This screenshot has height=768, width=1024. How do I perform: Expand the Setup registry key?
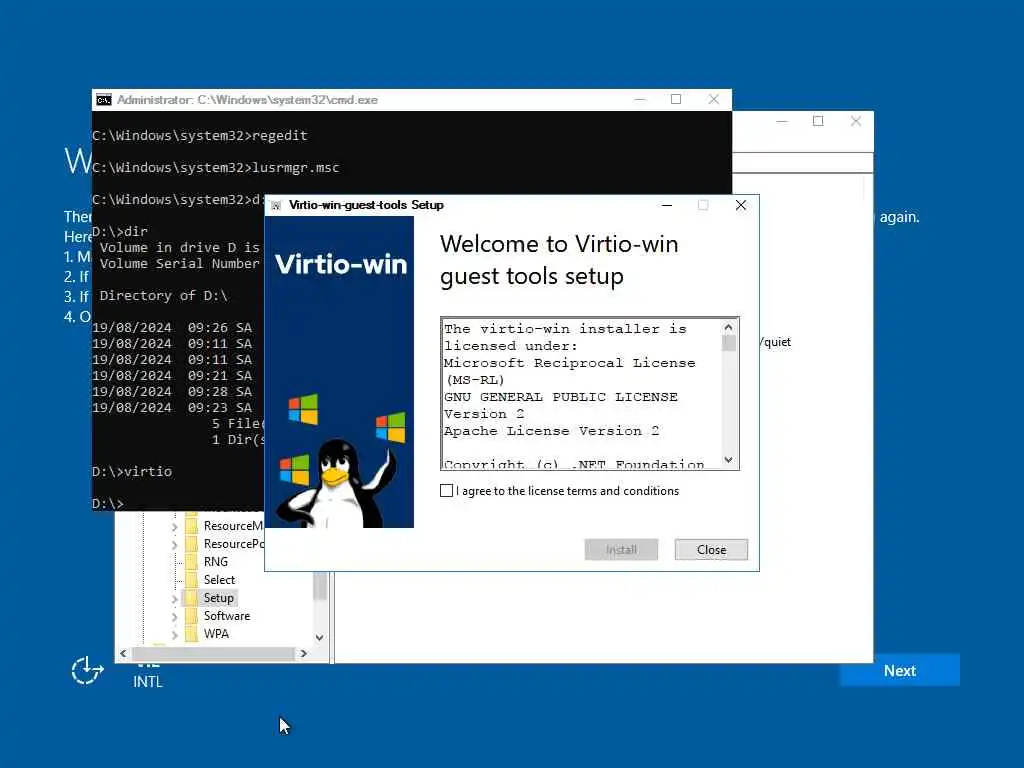tap(174, 598)
